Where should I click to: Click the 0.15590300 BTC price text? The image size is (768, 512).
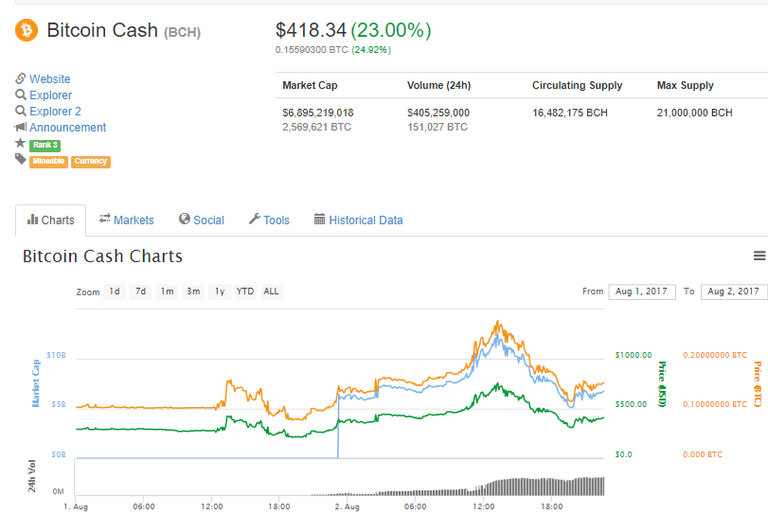pyautogui.click(x=312, y=49)
